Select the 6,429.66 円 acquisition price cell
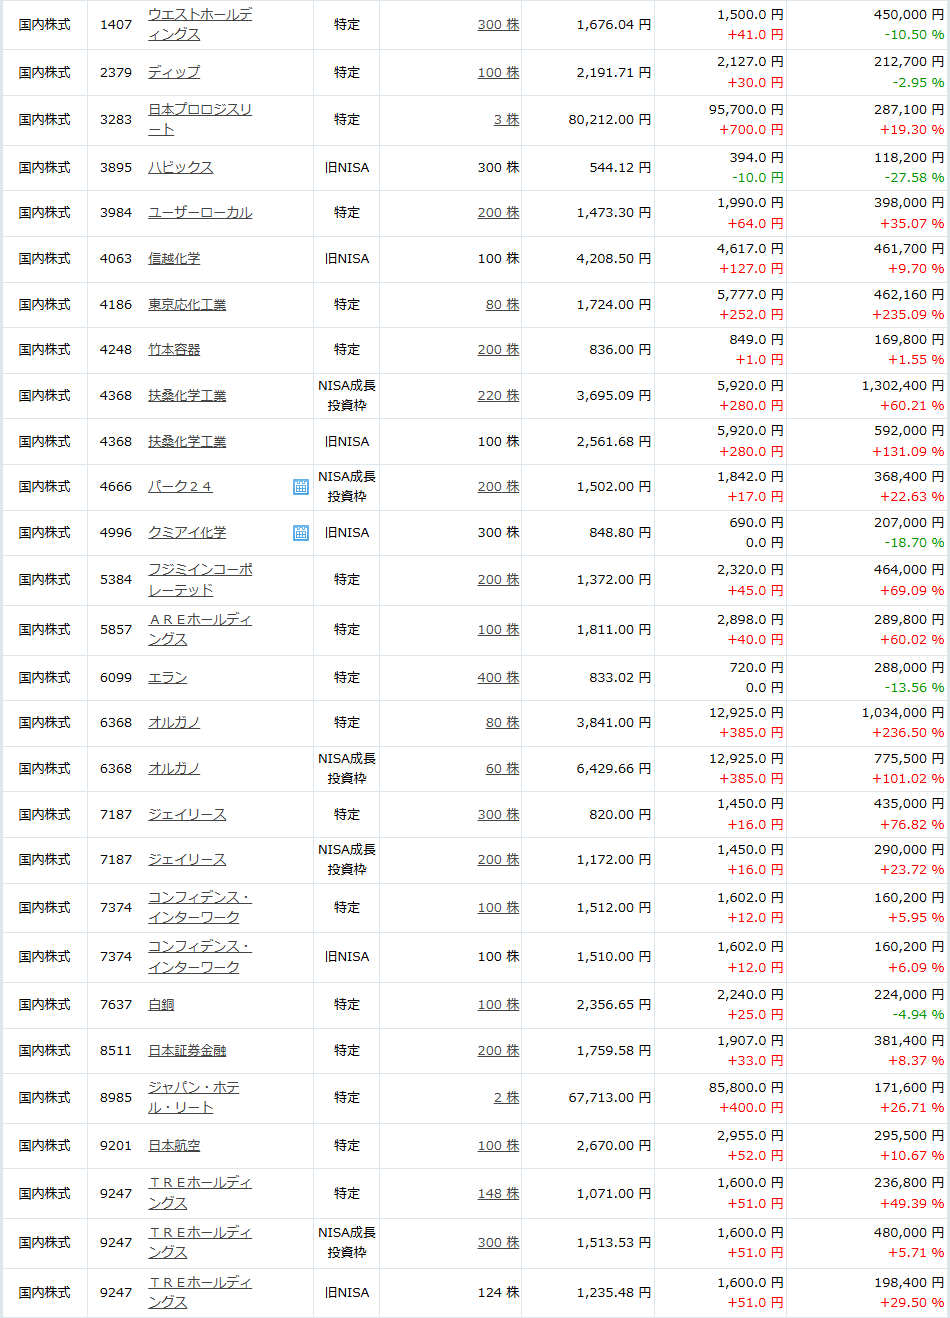Image resolution: width=950 pixels, height=1318 pixels. (614, 768)
